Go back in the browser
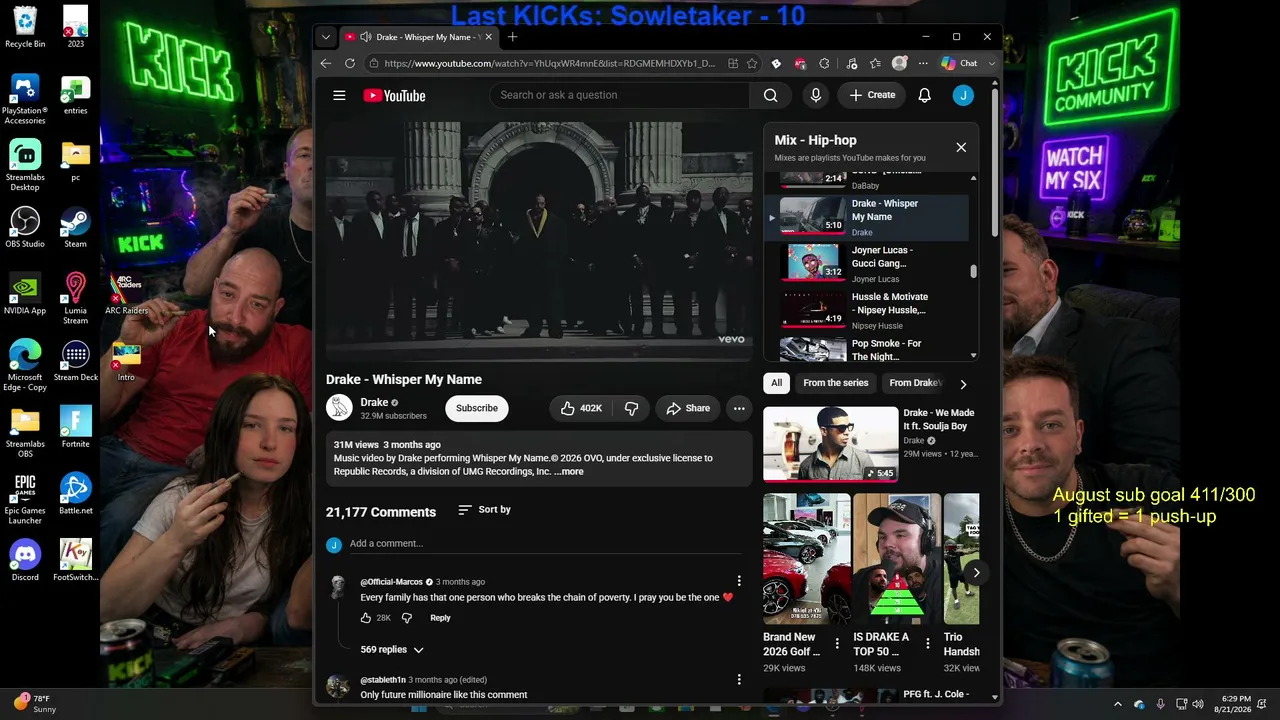1280x720 pixels. point(326,63)
